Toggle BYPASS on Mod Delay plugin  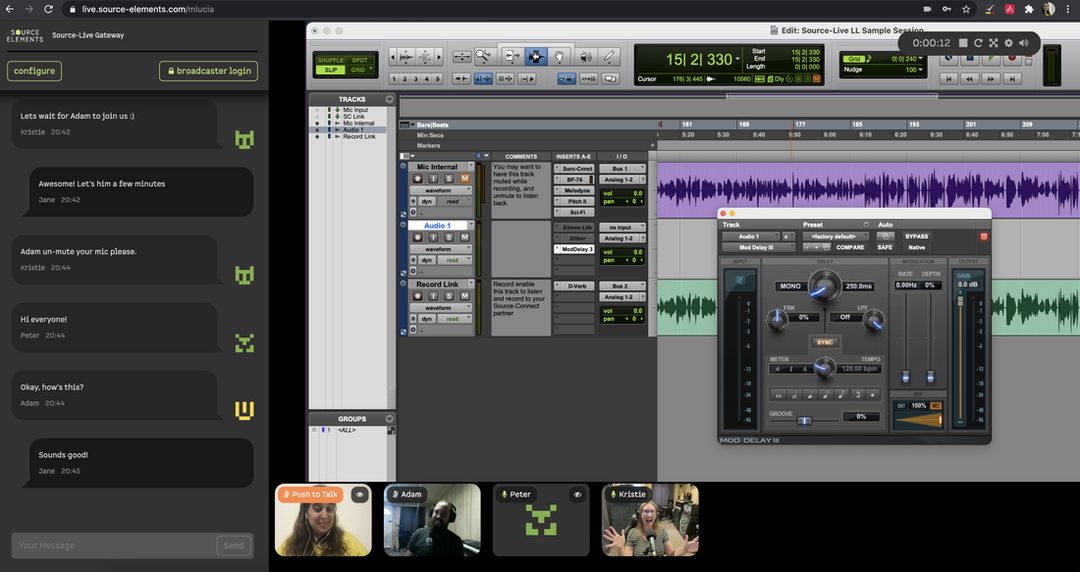click(x=916, y=236)
